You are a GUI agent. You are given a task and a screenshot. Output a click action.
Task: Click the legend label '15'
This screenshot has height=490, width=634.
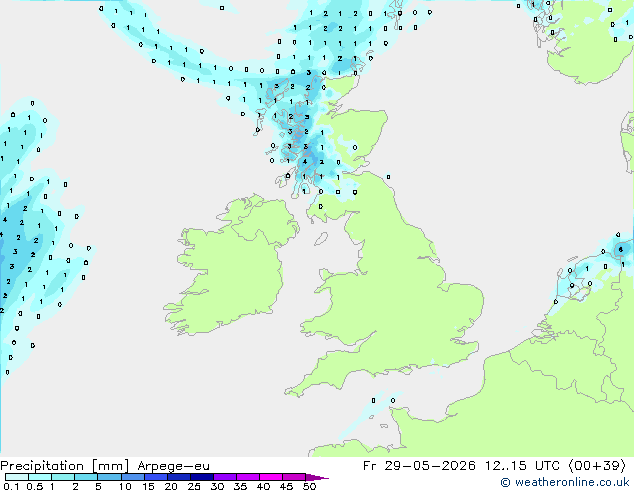pos(148,486)
